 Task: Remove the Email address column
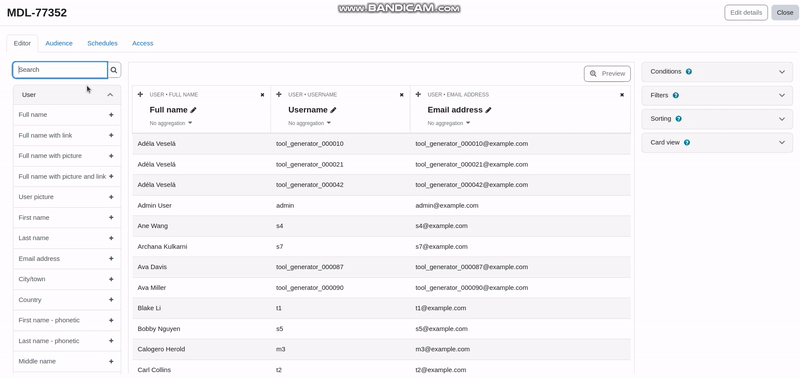point(622,95)
